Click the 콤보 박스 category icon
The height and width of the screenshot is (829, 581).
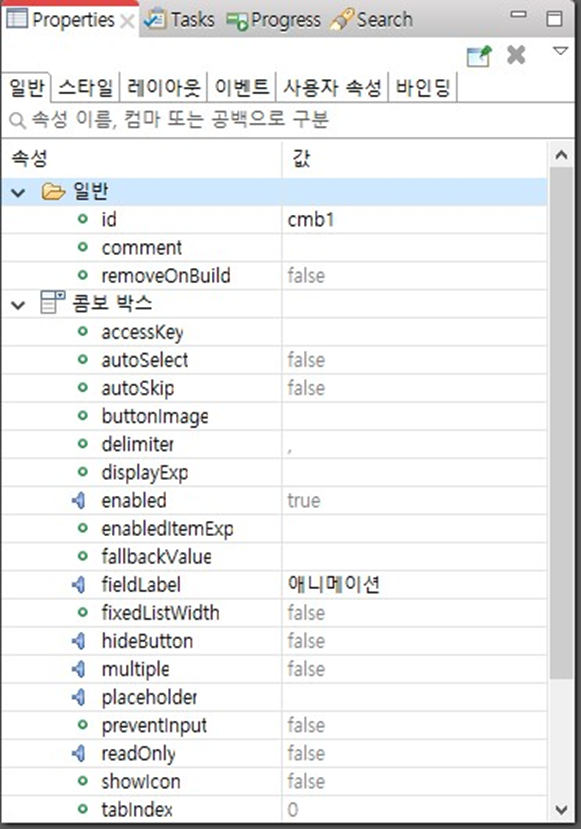tap(52, 302)
